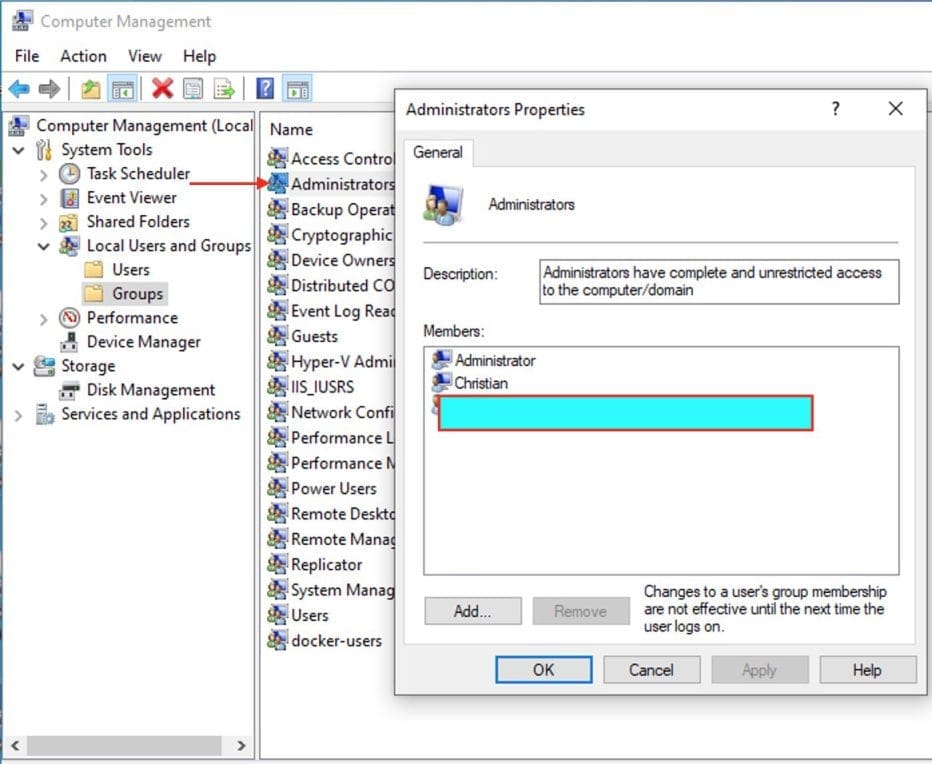Open the Action menu
The image size is (932, 764).
[x=83, y=56]
